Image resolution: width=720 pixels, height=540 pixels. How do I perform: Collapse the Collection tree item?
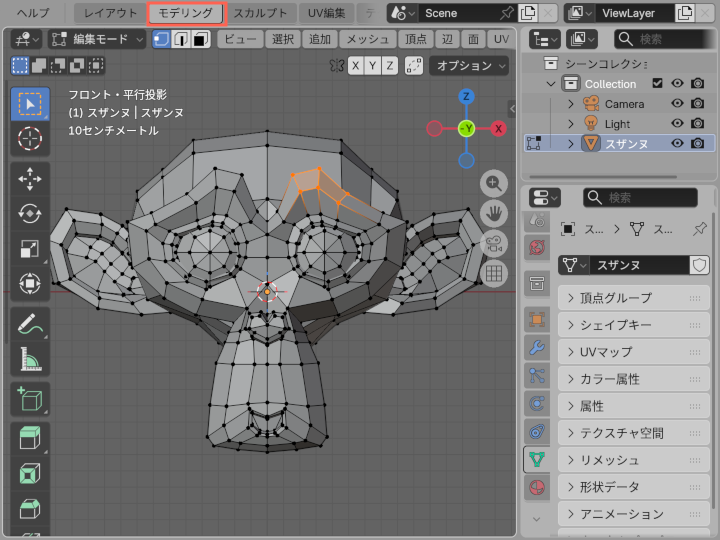coord(551,84)
